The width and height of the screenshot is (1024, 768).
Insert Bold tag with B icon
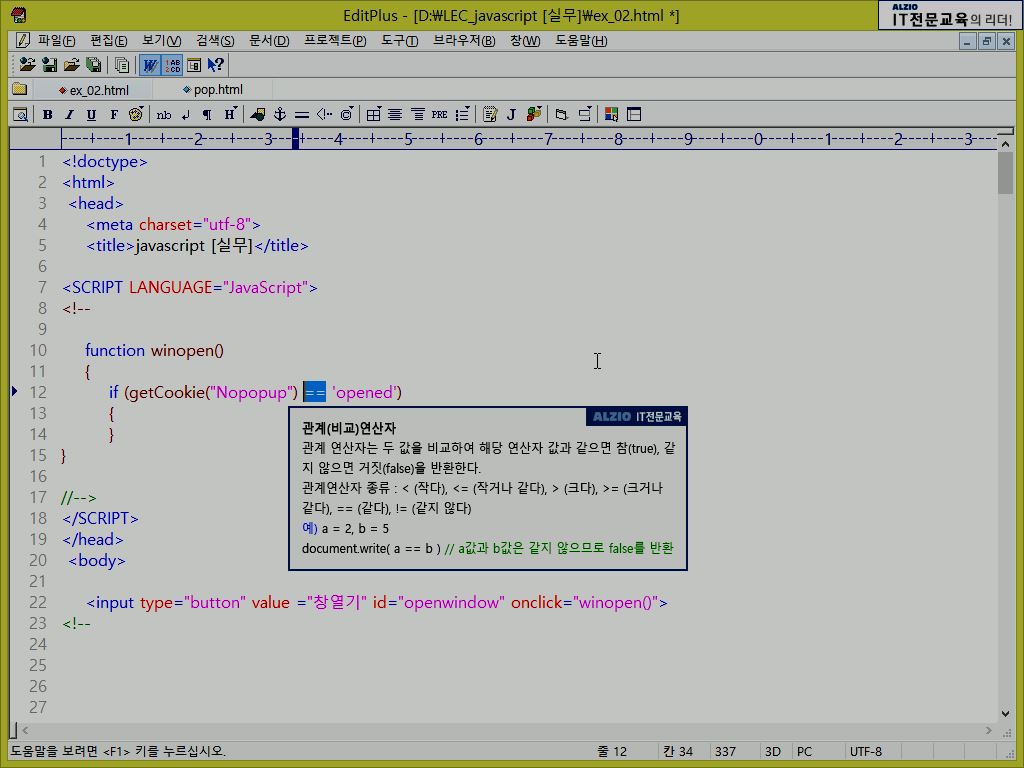coord(48,115)
